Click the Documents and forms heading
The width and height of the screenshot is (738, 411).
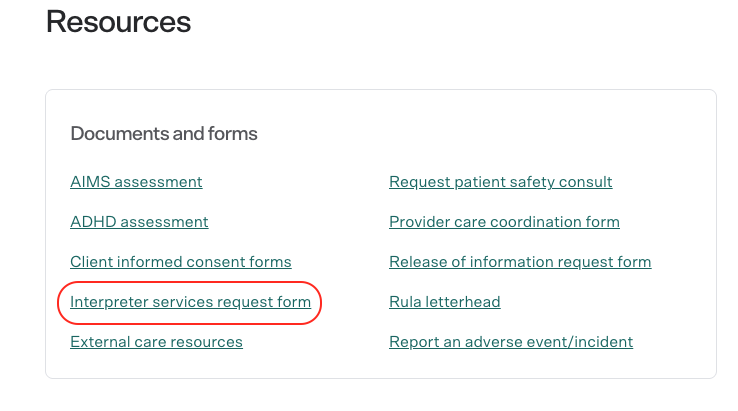click(164, 134)
